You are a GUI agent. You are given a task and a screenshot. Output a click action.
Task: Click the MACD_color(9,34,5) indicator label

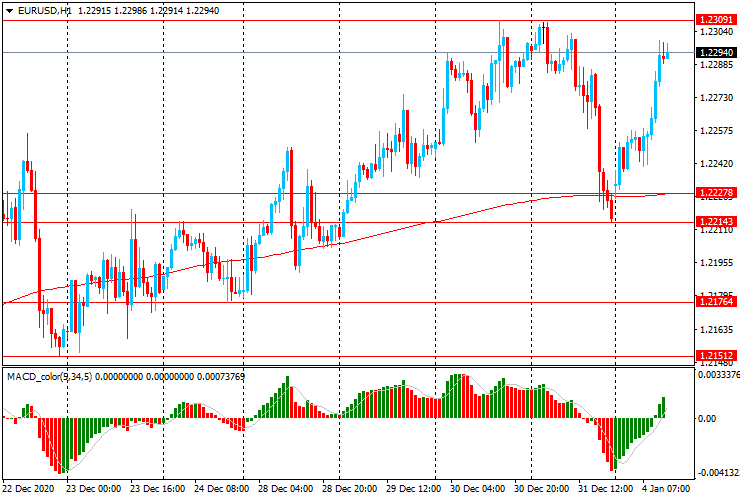point(50,377)
